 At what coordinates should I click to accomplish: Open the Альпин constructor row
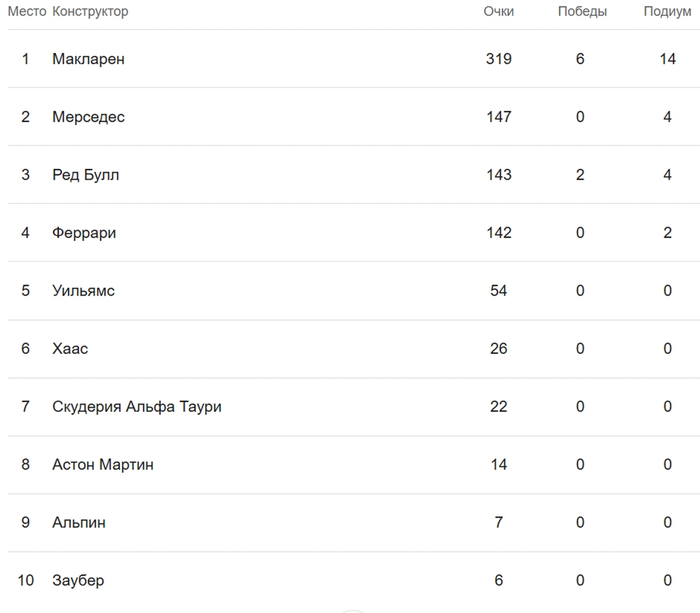coord(78,523)
